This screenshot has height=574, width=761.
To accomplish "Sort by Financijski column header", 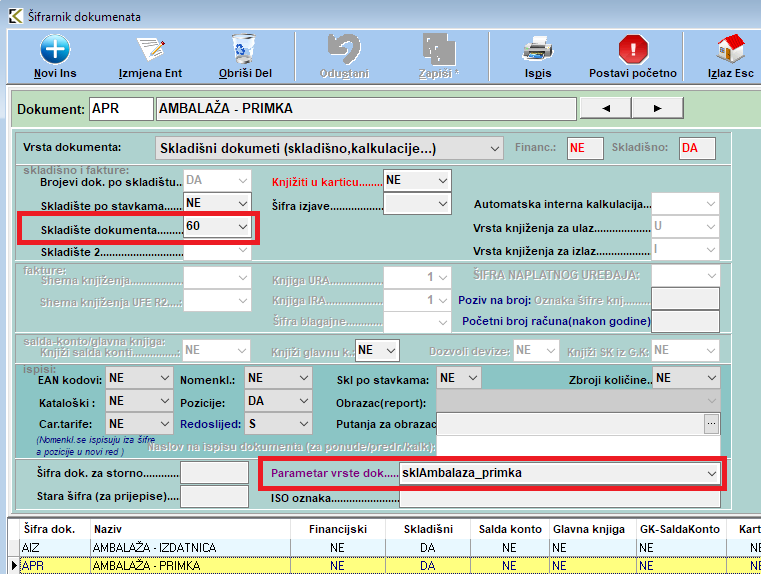I will pos(338,529).
